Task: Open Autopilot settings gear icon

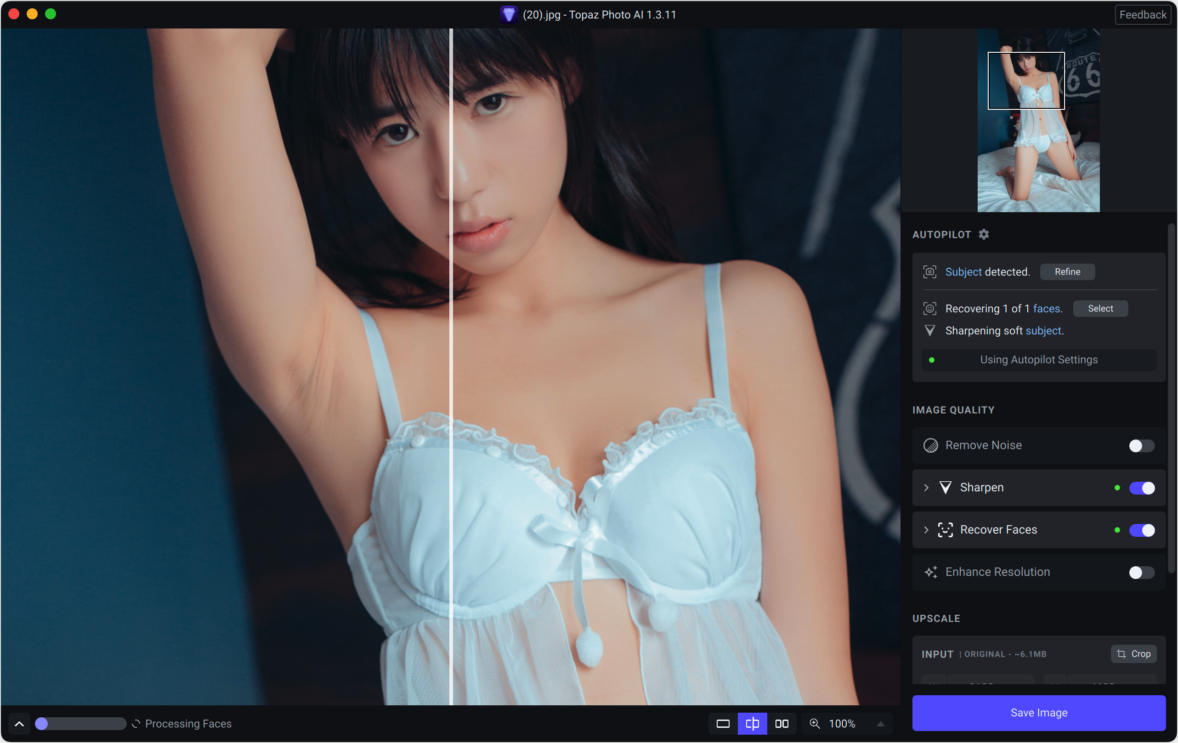Action: tap(983, 234)
